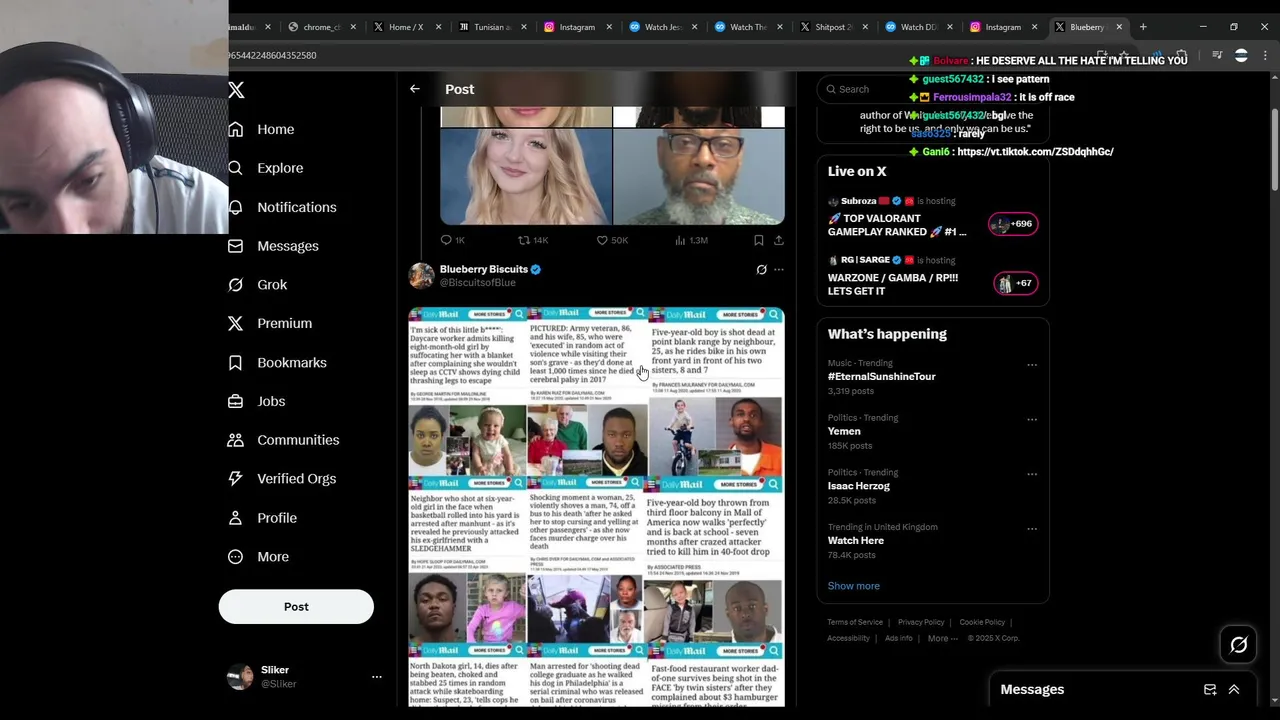
Task: Switch to the Shitpost browser tab
Action: [833, 27]
